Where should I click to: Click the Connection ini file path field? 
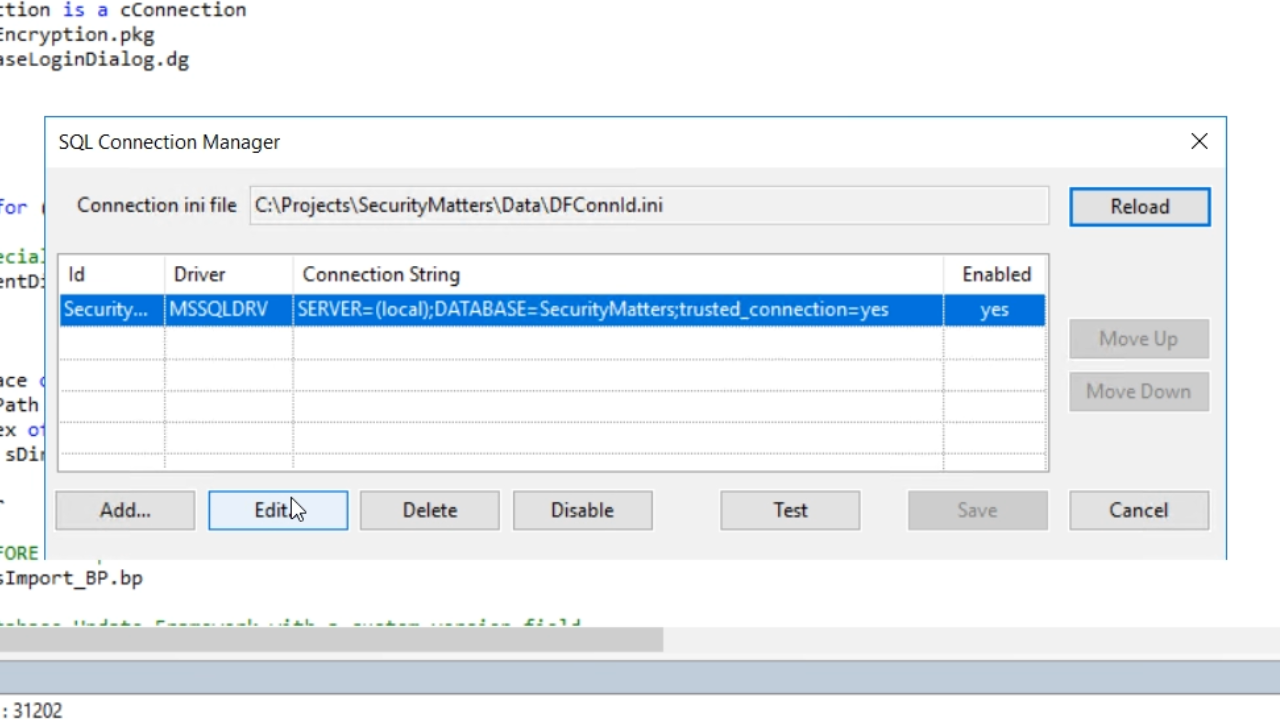click(x=648, y=206)
